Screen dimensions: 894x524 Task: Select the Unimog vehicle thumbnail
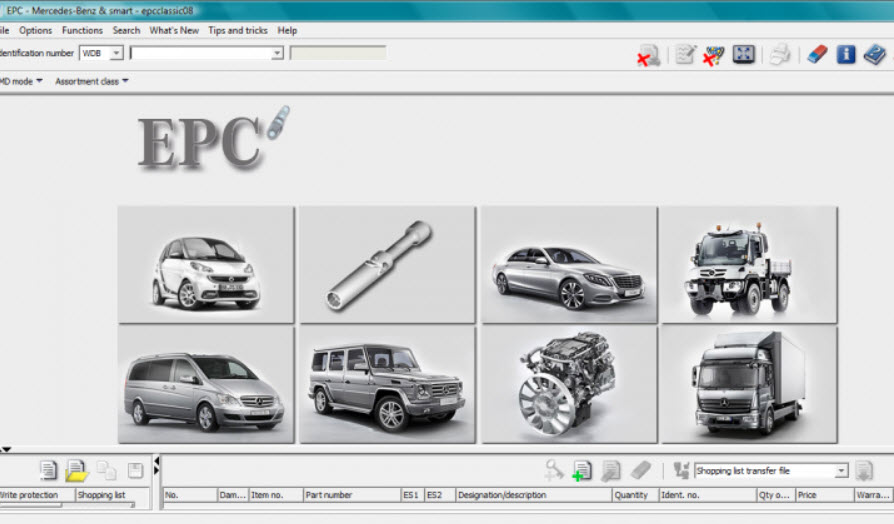pyautogui.click(x=749, y=265)
